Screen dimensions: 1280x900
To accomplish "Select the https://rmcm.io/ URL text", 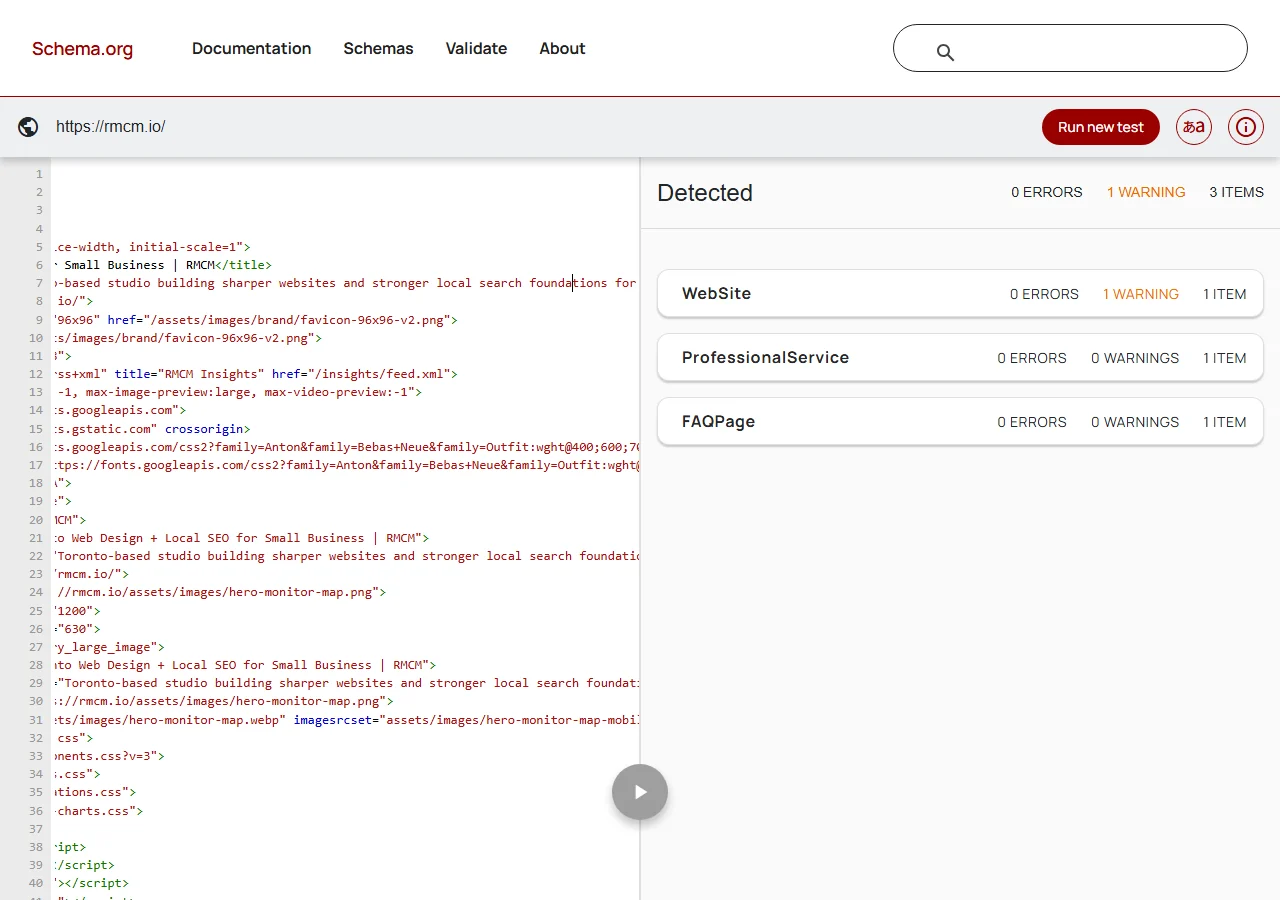I will tap(110, 127).
